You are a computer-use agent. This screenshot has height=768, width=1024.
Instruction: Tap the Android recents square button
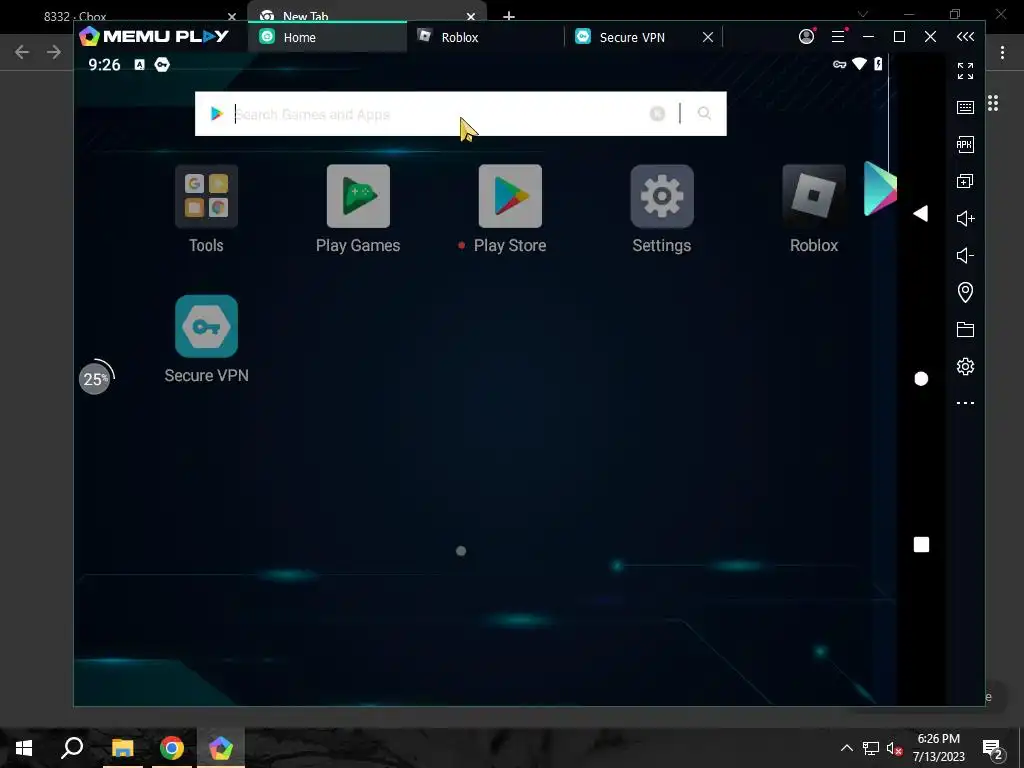(x=921, y=545)
